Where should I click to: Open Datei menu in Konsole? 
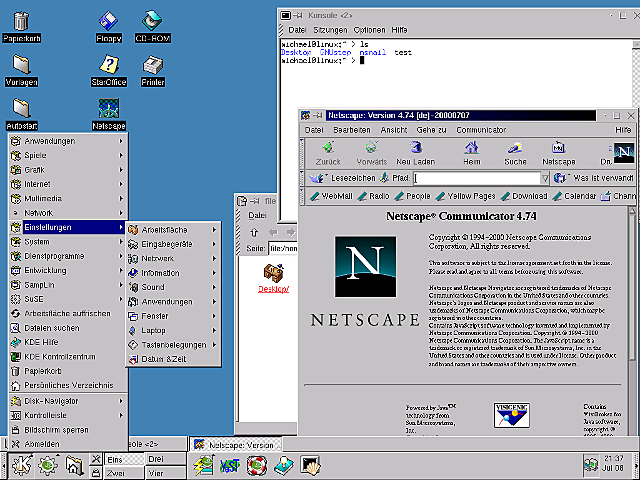[297, 30]
